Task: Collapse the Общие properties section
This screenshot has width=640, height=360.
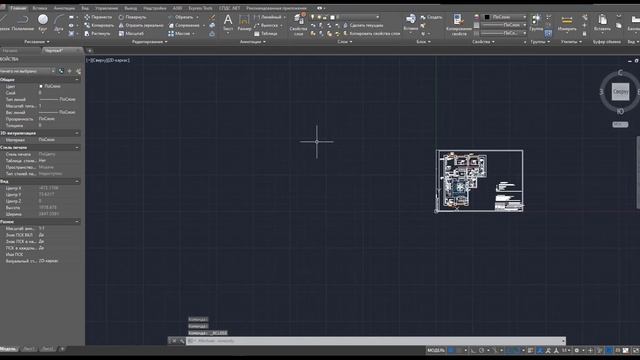Action: pos(77,80)
